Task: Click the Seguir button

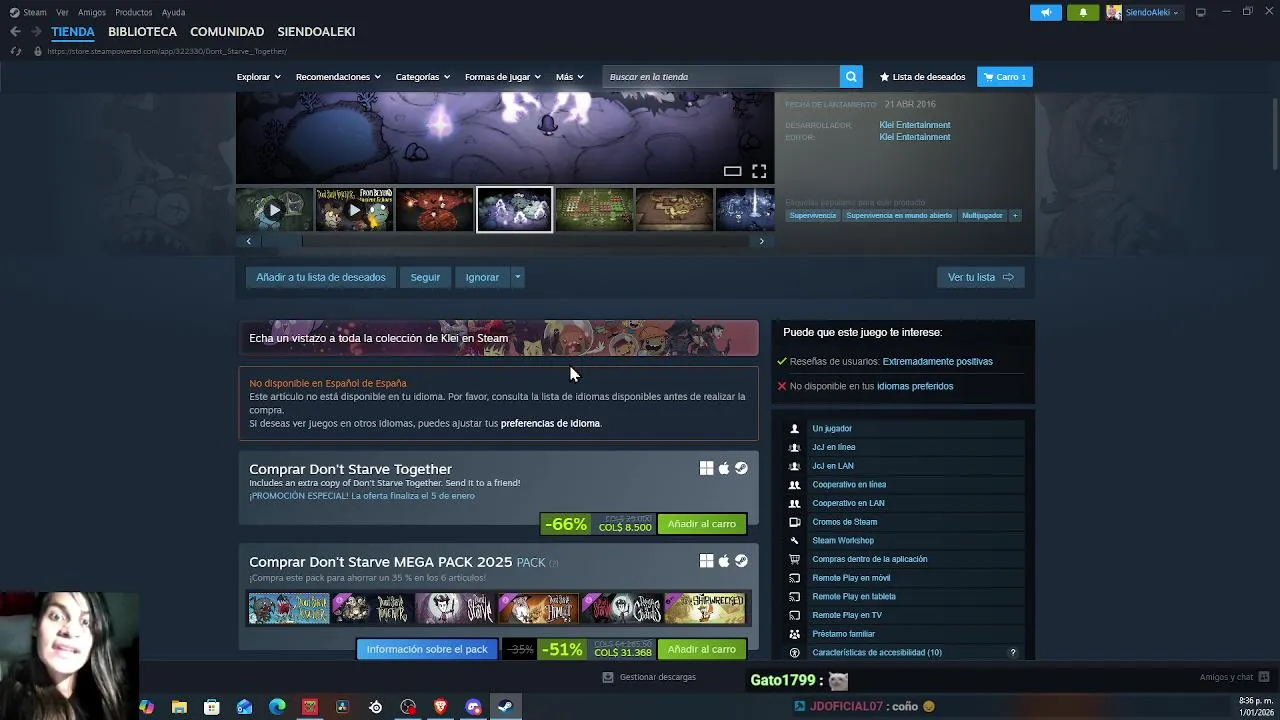Action: click(x=425, y=277)
